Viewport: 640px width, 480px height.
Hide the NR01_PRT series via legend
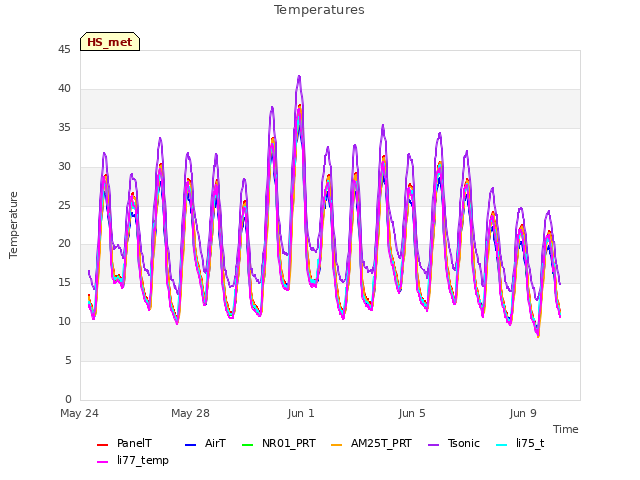pos(279,444)
